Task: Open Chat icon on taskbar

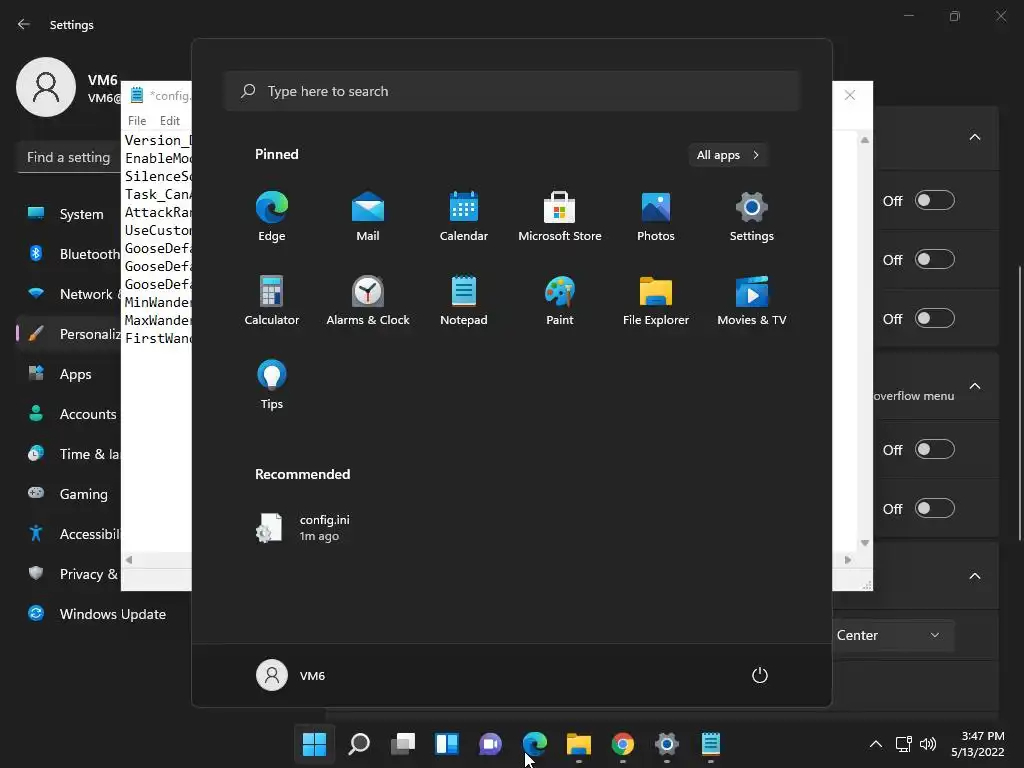Action: (x=490, y=743)
